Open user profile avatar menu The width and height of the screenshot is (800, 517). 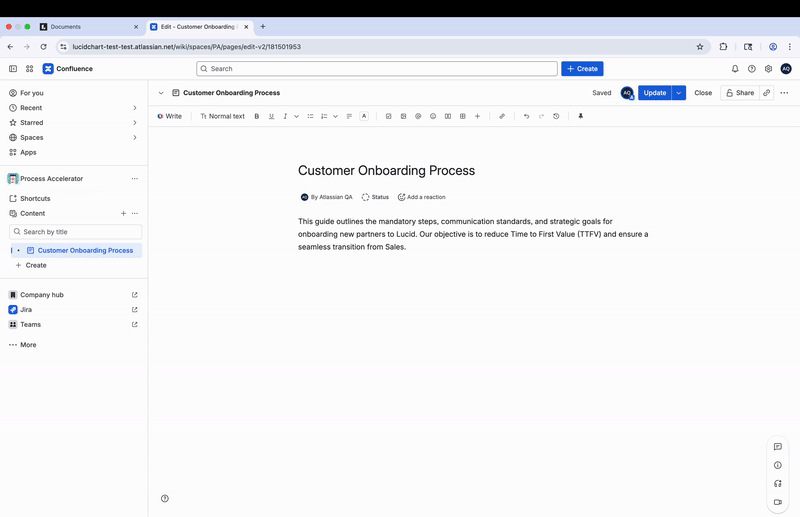pyautogui.click(x=786, y=69)
